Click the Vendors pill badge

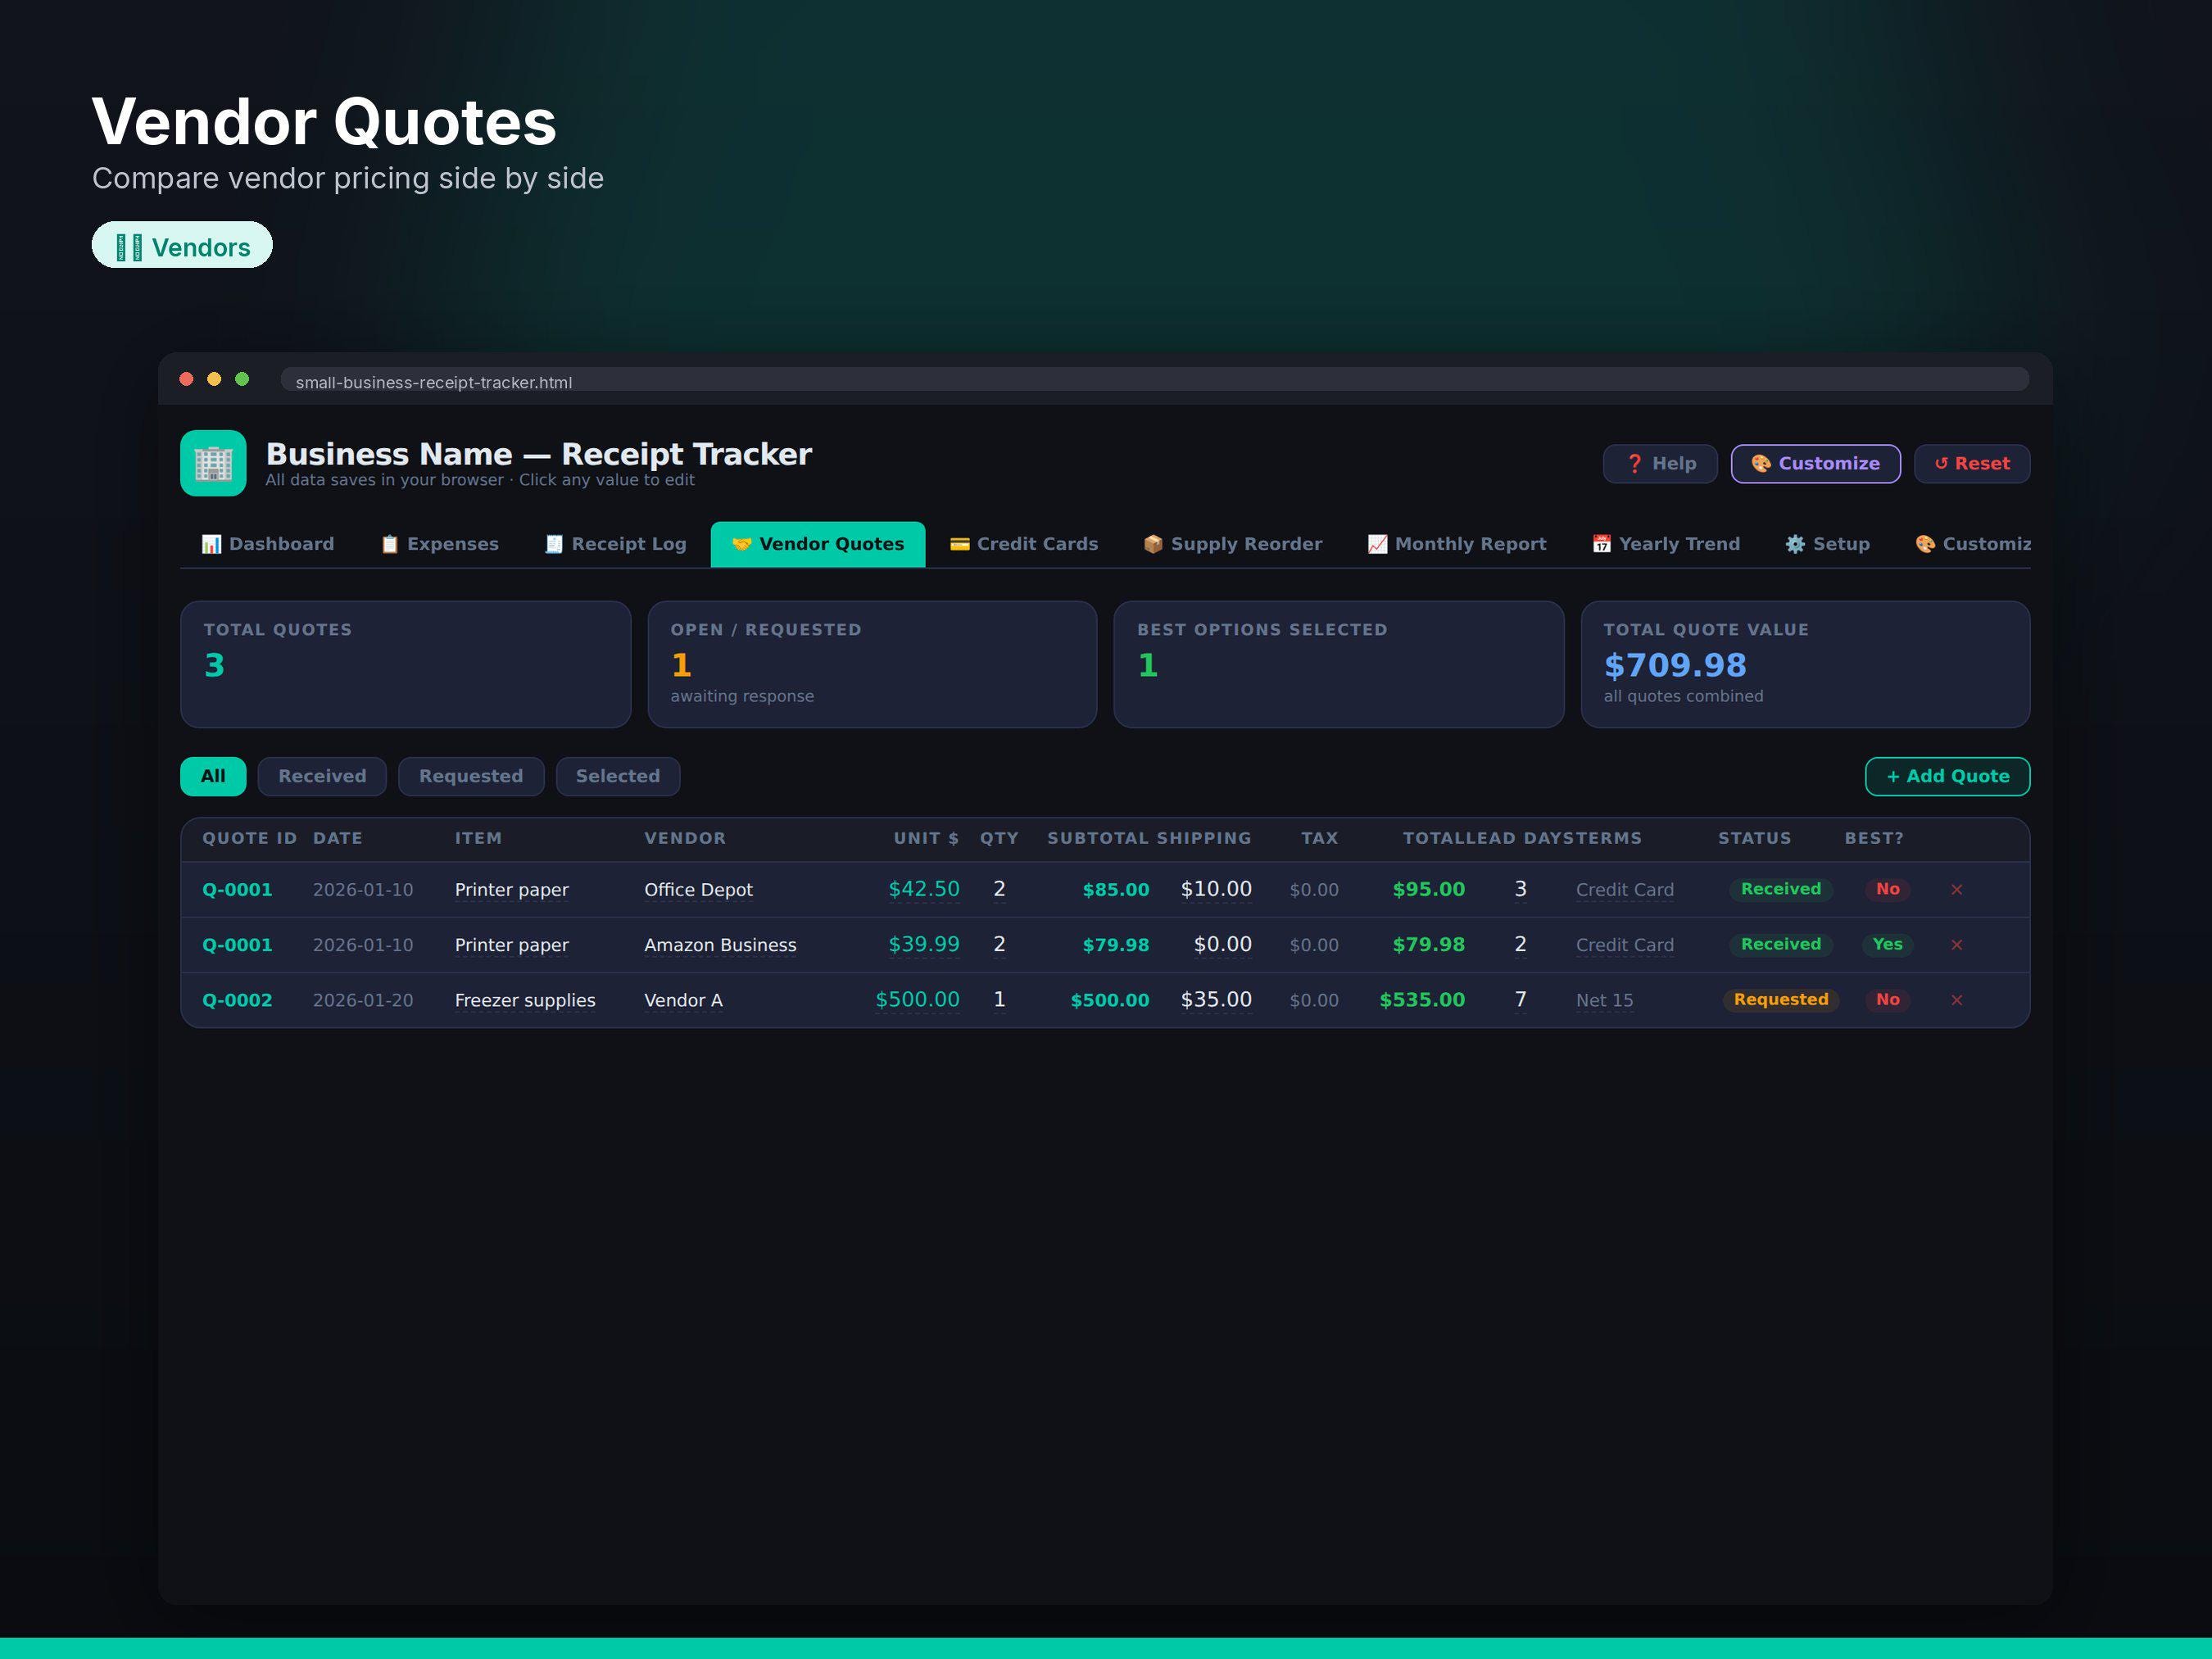click(x=182, y=246)
